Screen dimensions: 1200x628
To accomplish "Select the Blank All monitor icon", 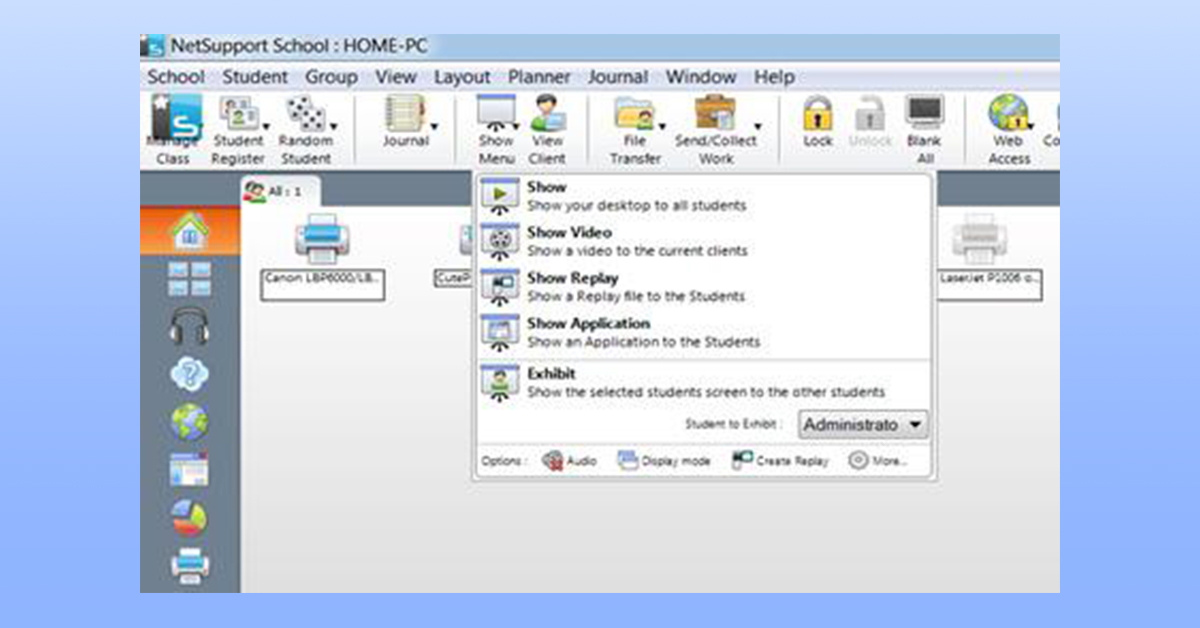I will tap(923, 115).
